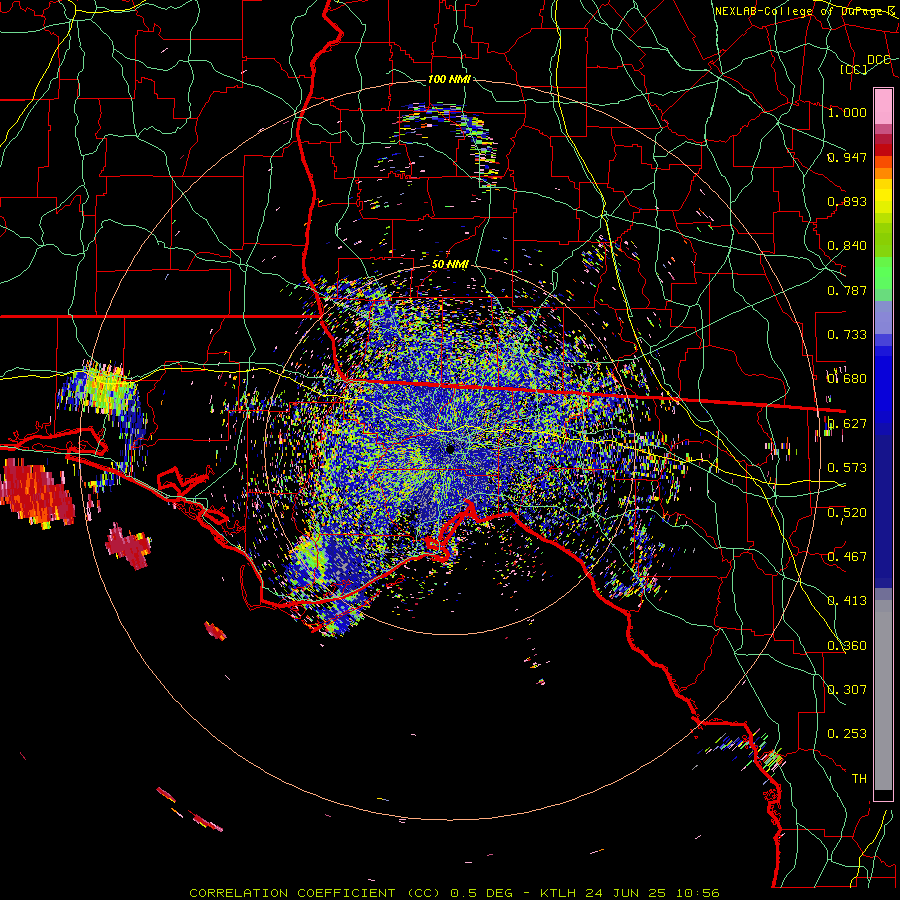Pick the pink swatch at the color bar top
The height and width of the screenshot is (900, 900).
[883, 106]
